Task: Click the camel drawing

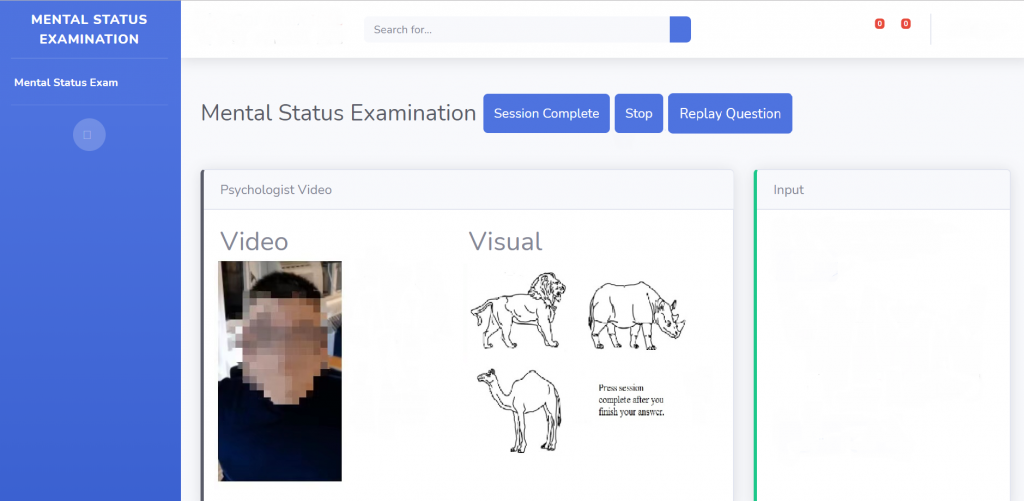Action: pyautogui.click(x=518, y=409)
